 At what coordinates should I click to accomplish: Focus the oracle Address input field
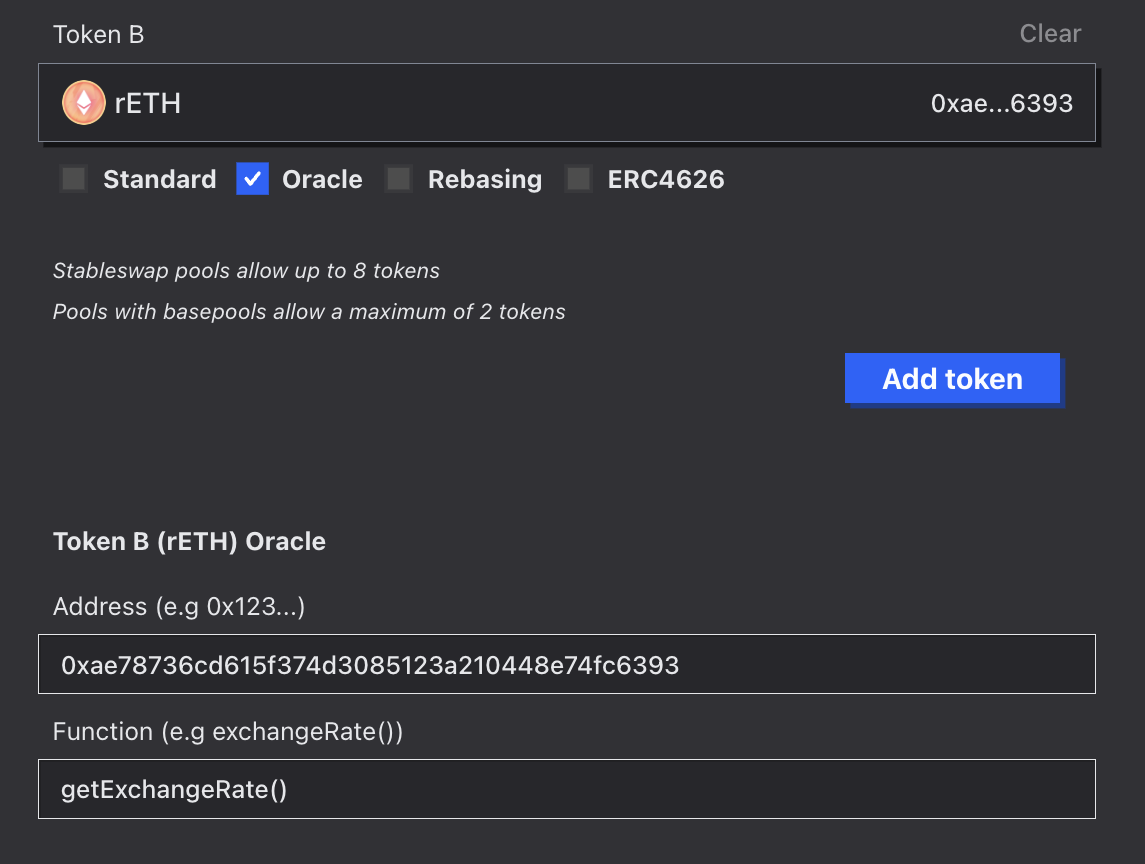567,664
